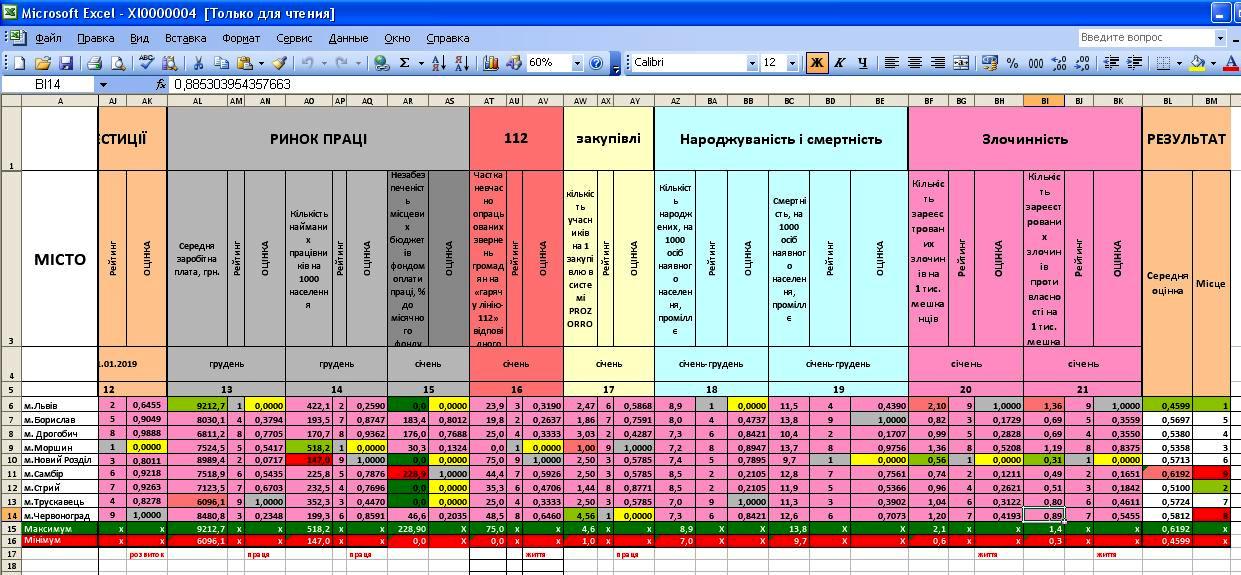Open the 60% zoom dropdown
Image resolution: width=1241 pixels, height=575 pixels.
pos(577,63)
